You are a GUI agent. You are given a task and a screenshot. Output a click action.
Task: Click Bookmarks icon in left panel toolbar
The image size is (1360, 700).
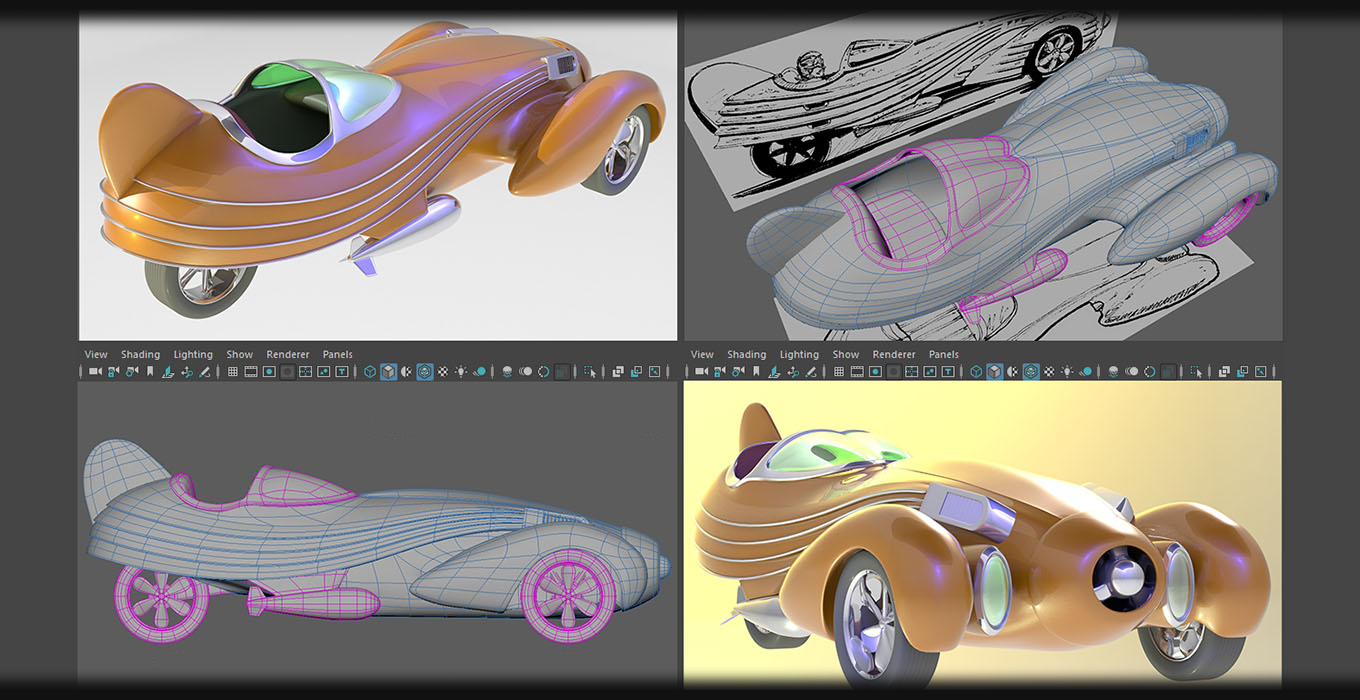pyautogui.click(x=150, y=371)
